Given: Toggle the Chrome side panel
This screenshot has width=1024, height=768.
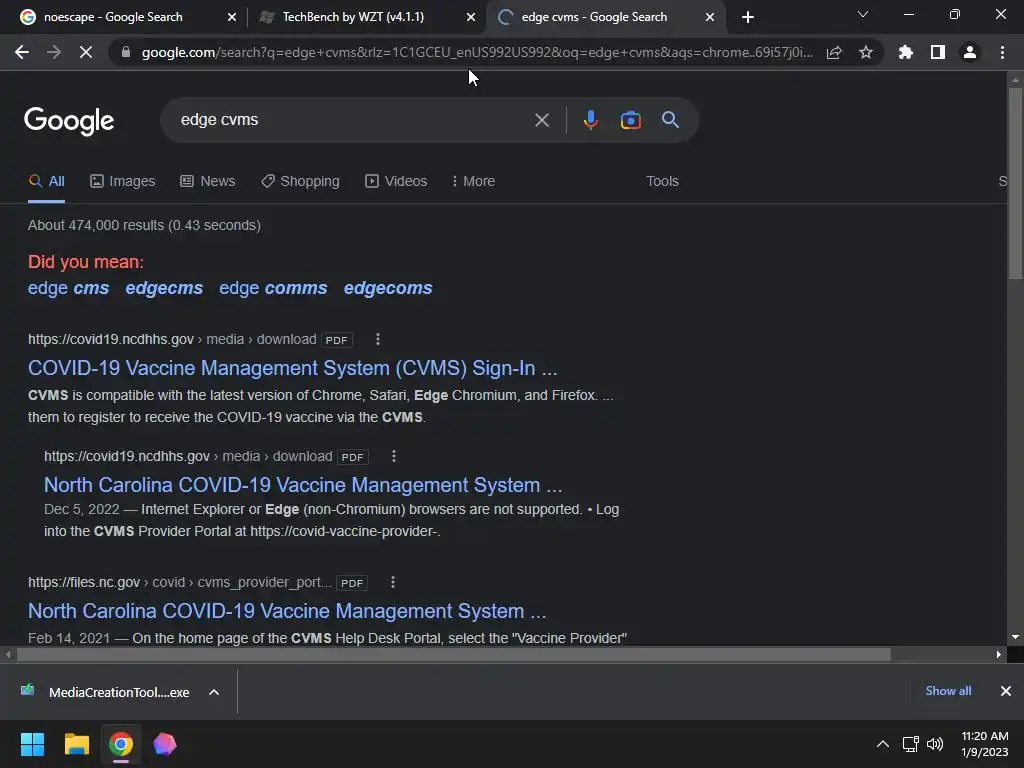Looking at the screenshot, I should tap(938, 52).
